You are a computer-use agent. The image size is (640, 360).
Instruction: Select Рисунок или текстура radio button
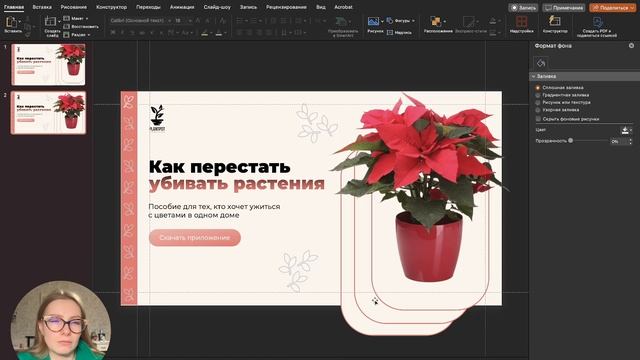pyautogui.click(x=538, y=102)
